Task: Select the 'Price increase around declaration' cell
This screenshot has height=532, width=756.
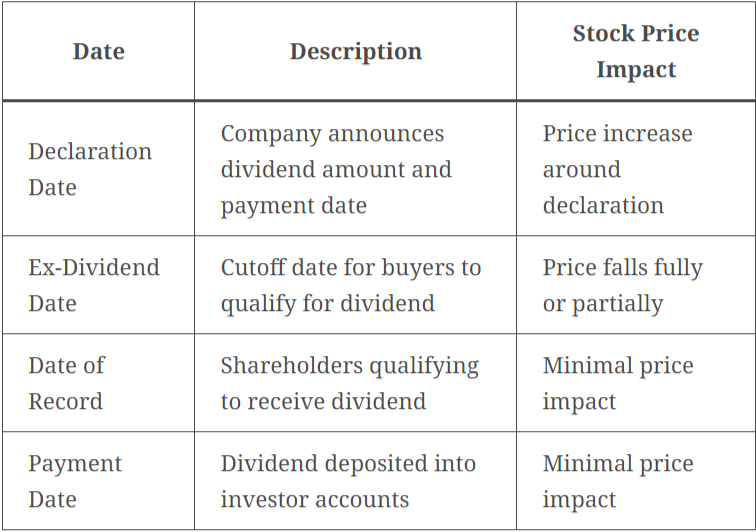Action: [x=617, y=169]
